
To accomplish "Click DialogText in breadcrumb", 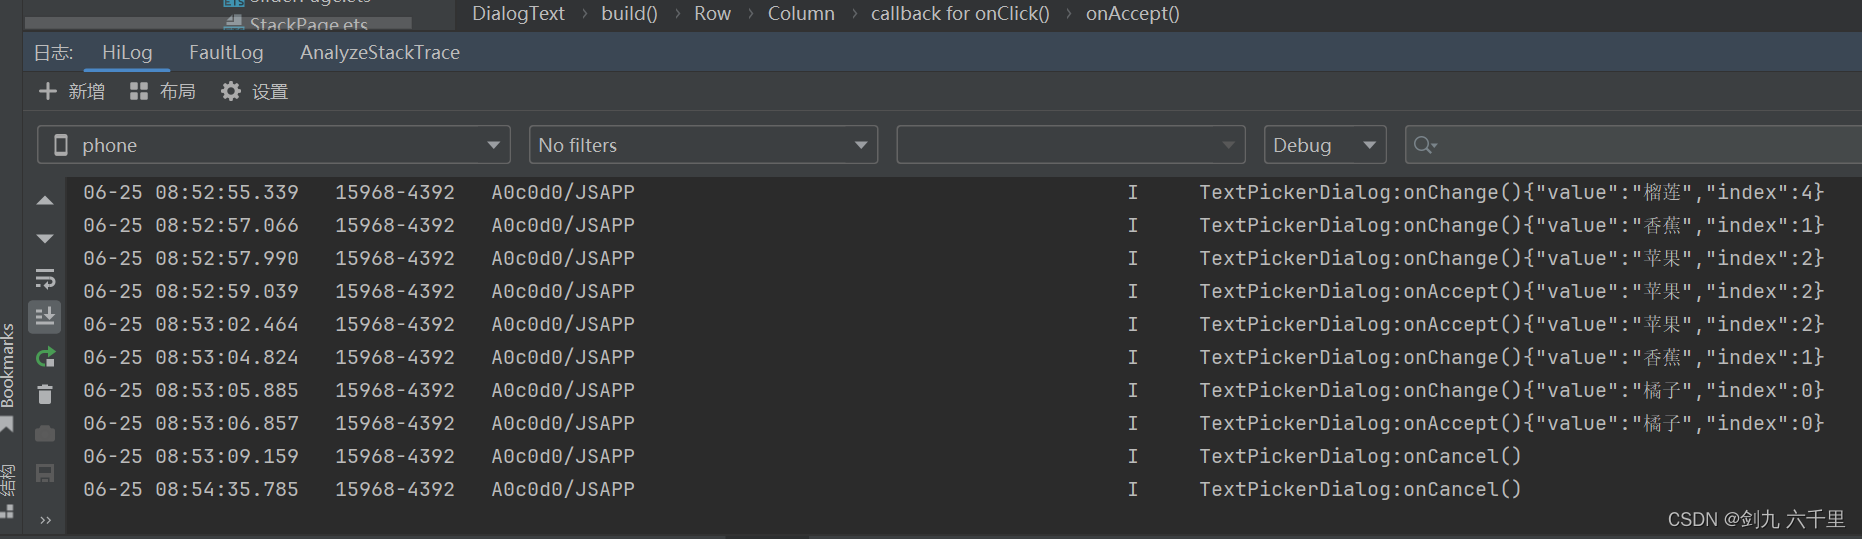I will pyautogui.click(x=518, y=14).
